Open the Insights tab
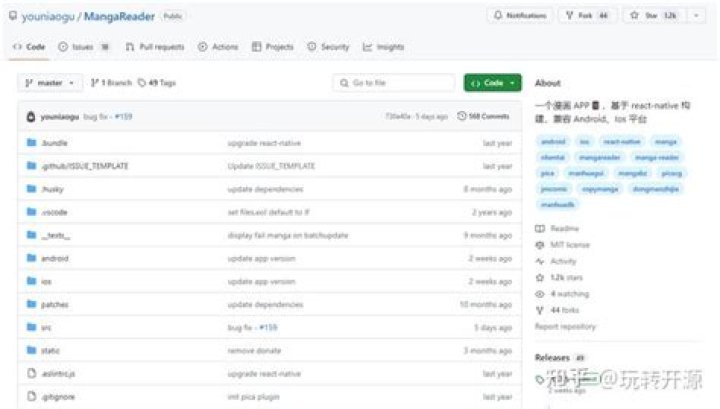 383,47
